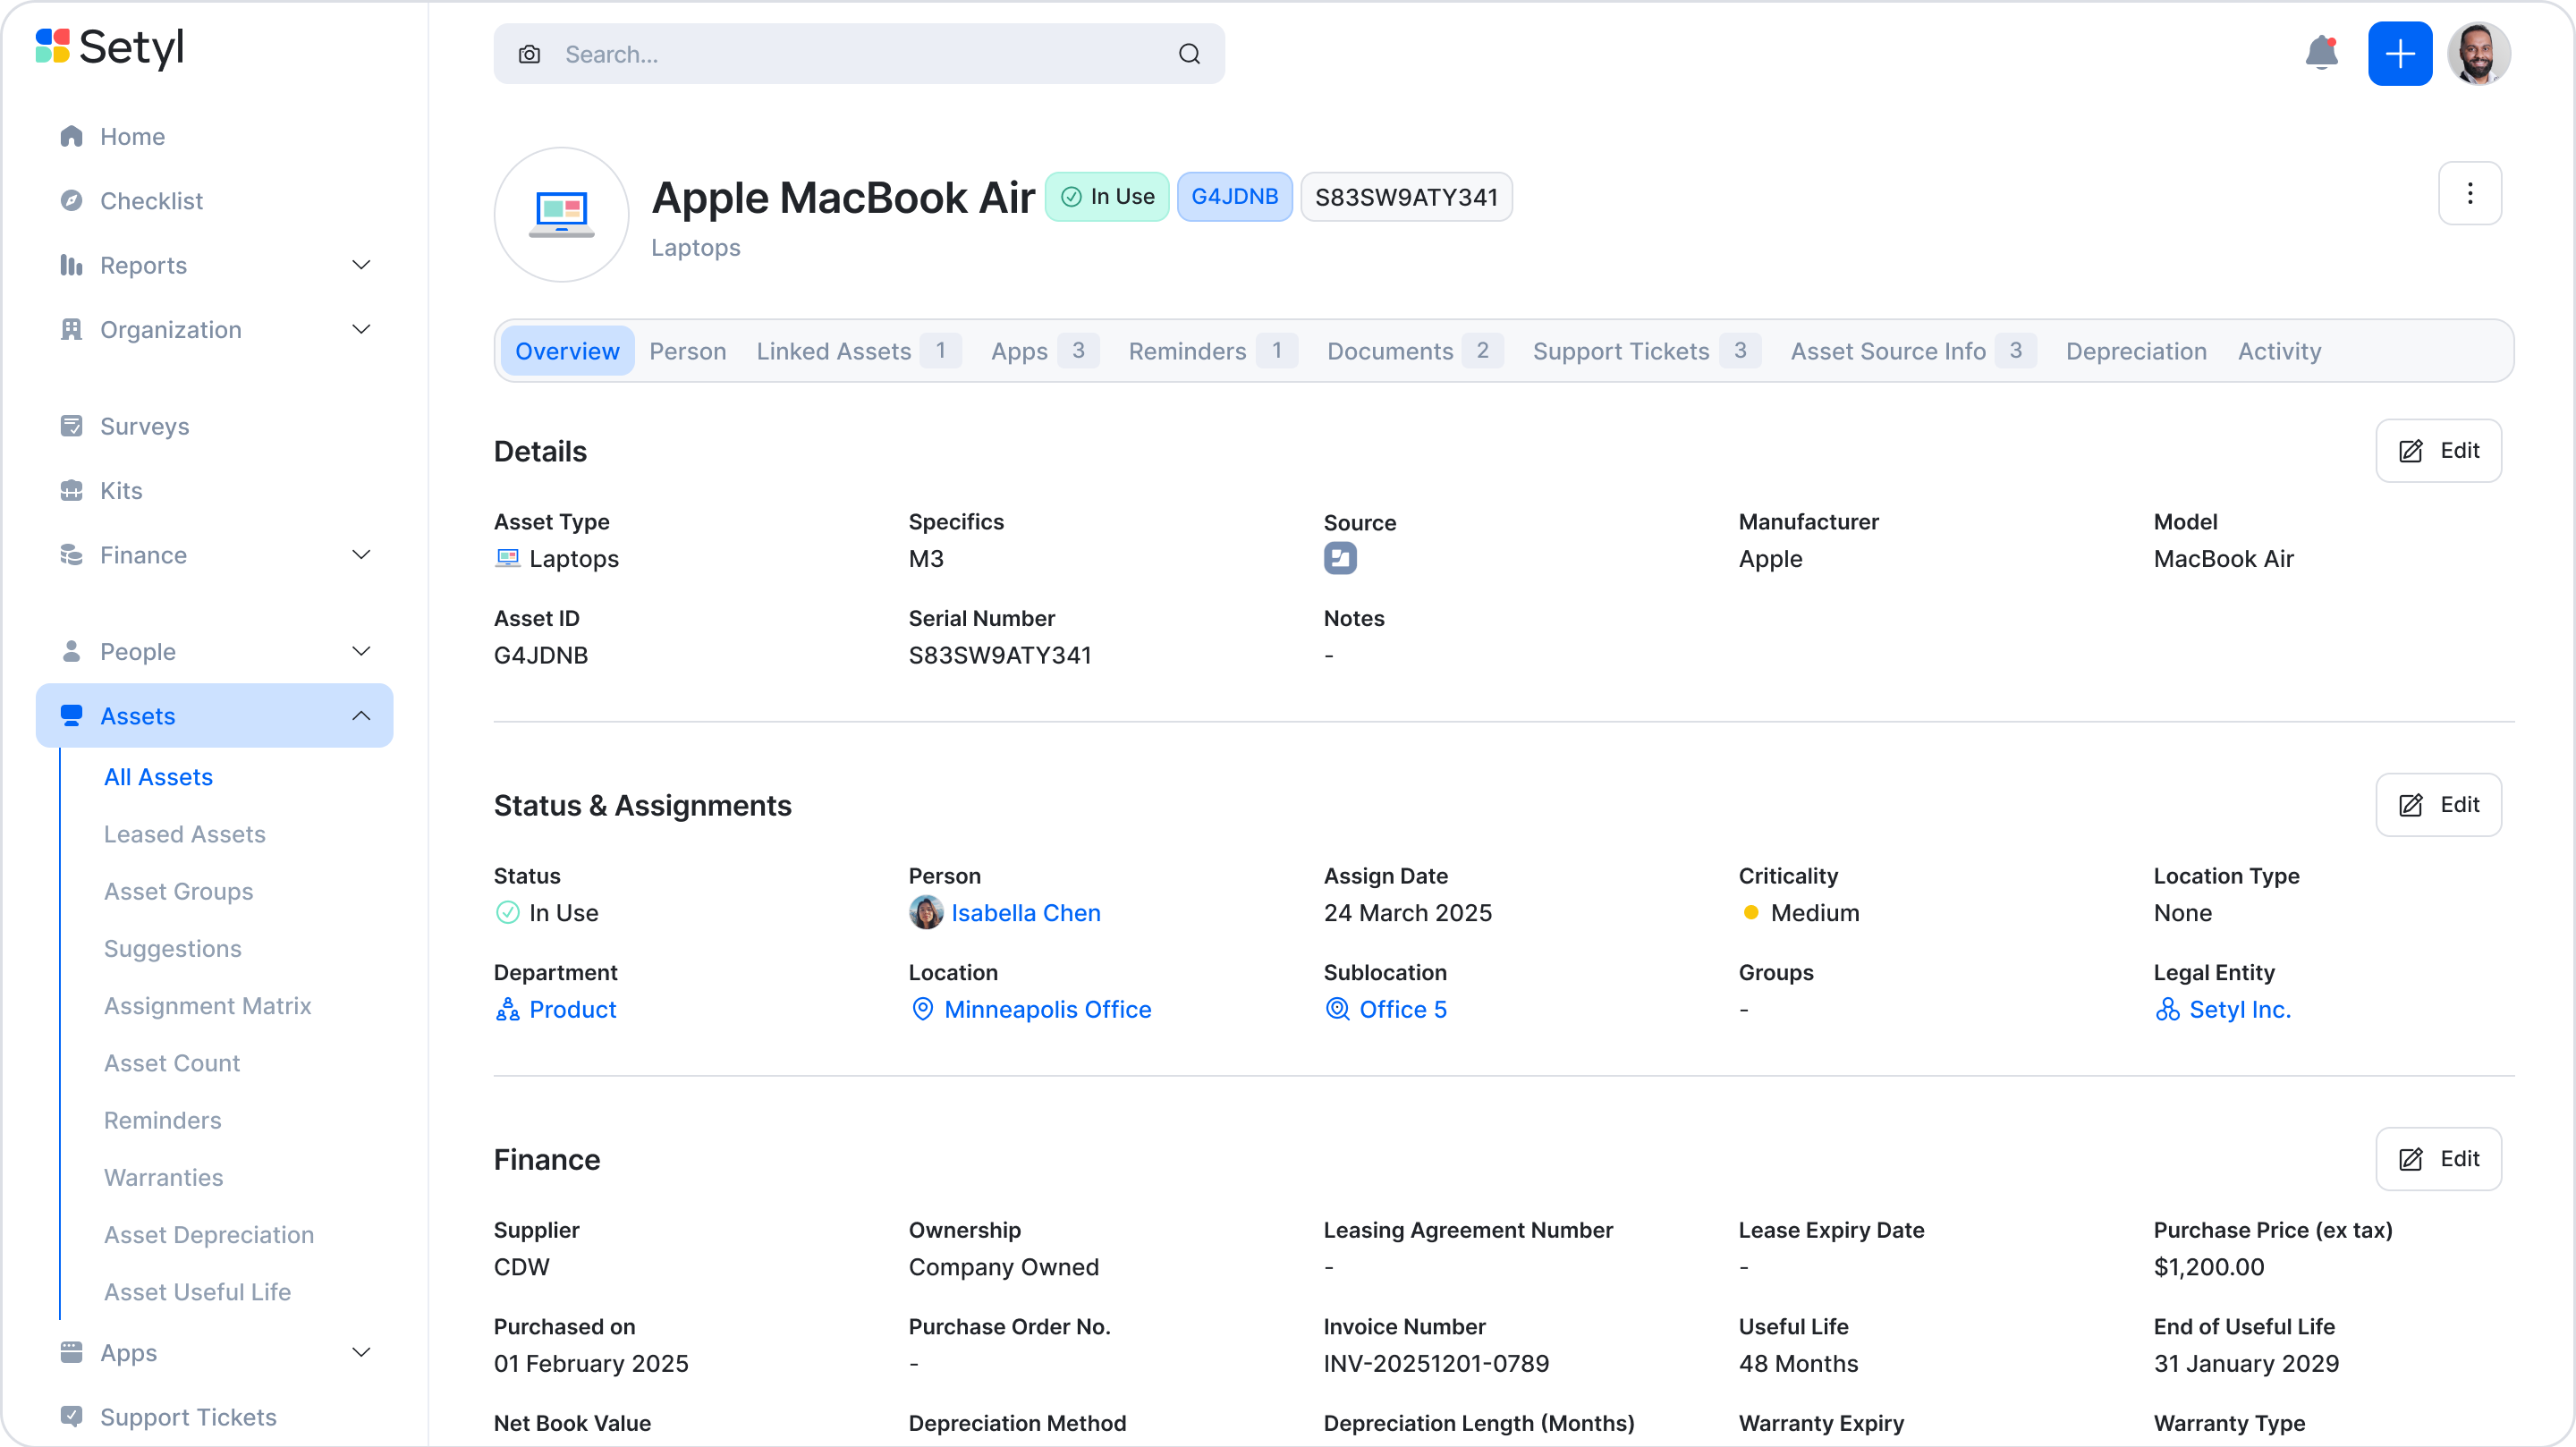Open Home from the sidebar
Screen dimensions: 2576x1447
click(132, 137)
